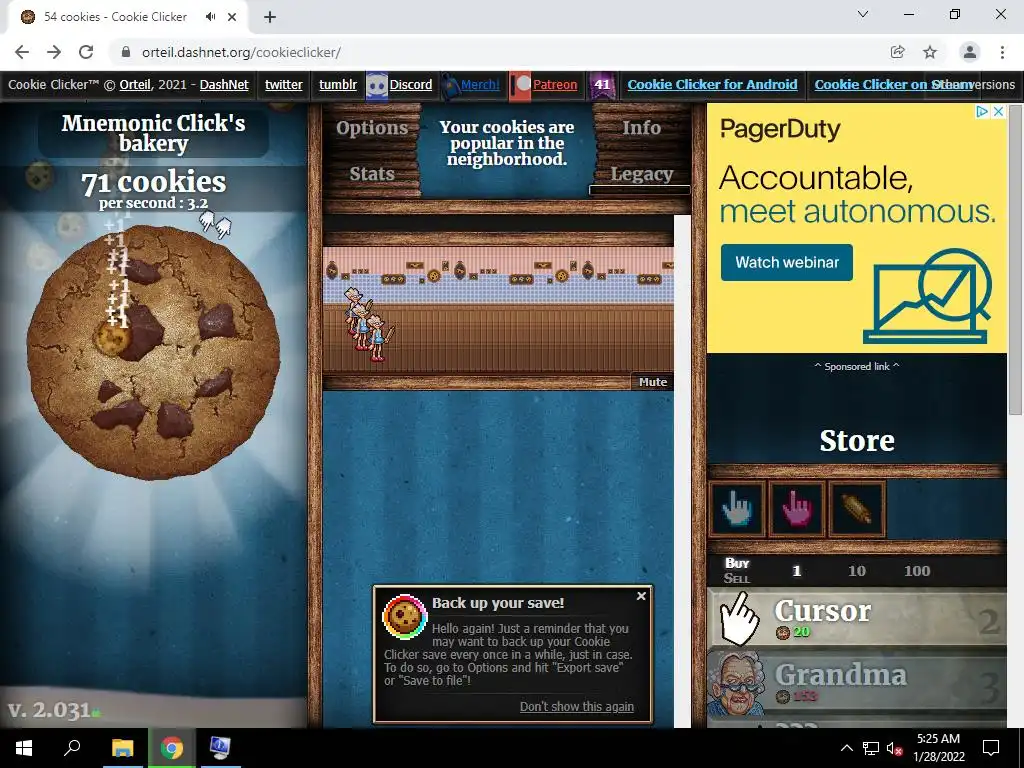
Task: Open the Legacy menu
Action: pos(641,174)
